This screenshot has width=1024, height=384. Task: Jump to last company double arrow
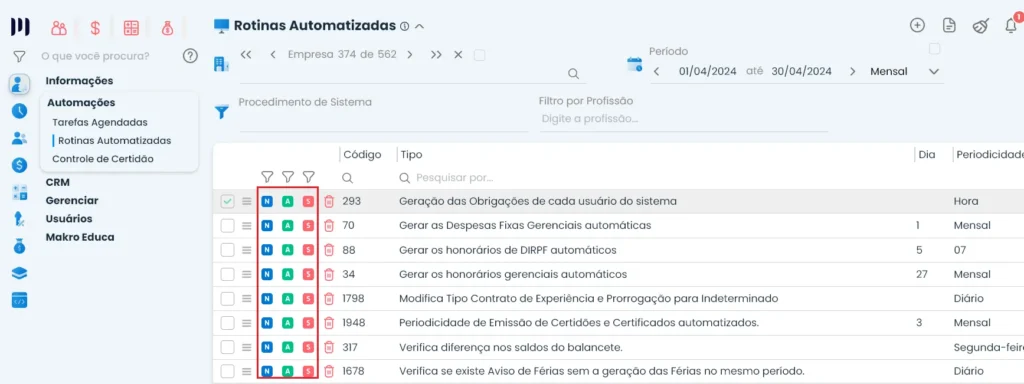point(436,55)
